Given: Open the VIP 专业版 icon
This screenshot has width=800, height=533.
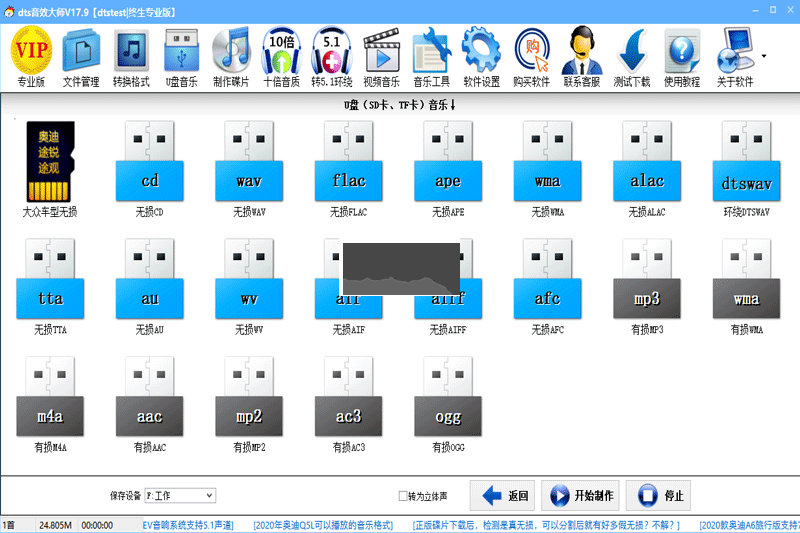Looking at the screenshot, I should (31, 57).
